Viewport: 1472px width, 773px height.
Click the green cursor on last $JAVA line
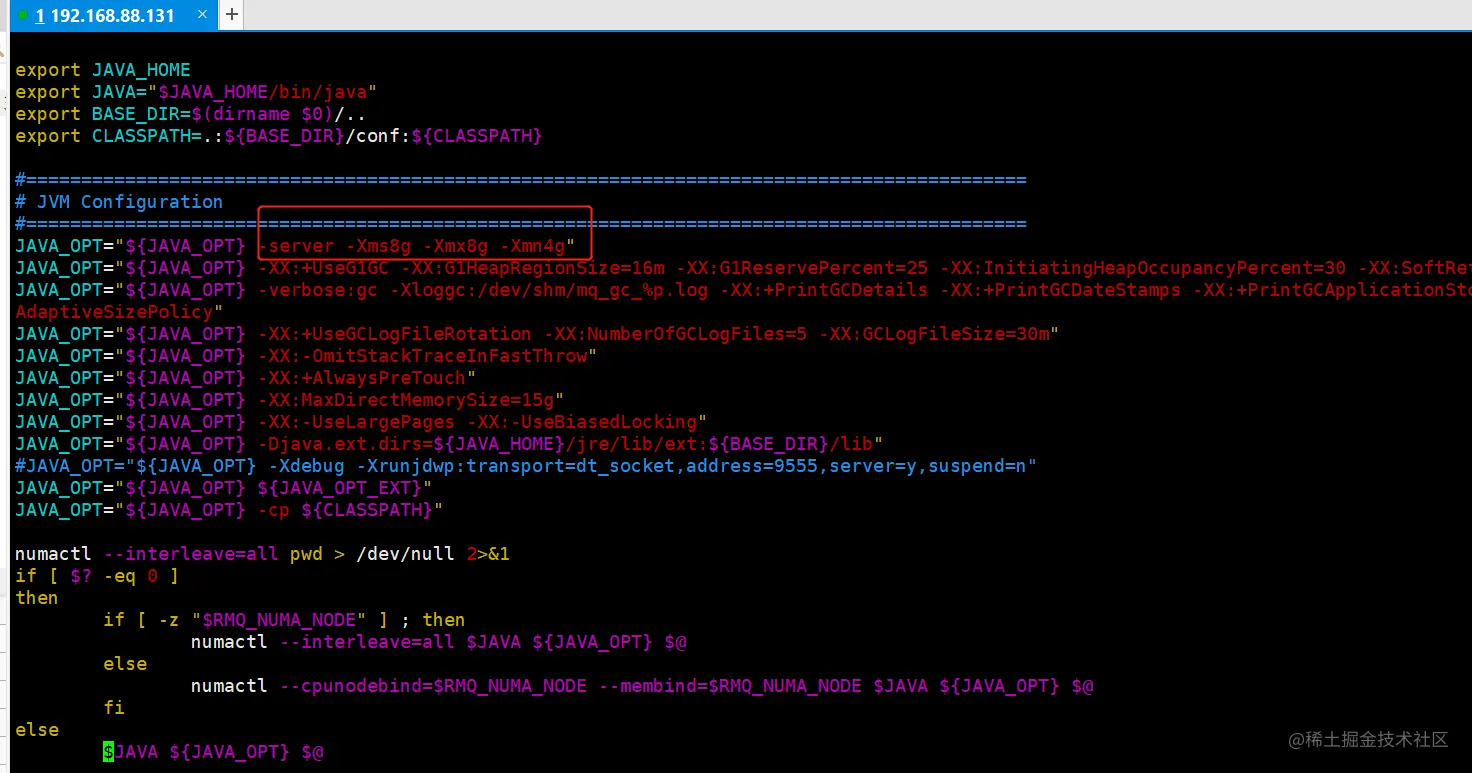pyautogui.click(x=108, y=752)
